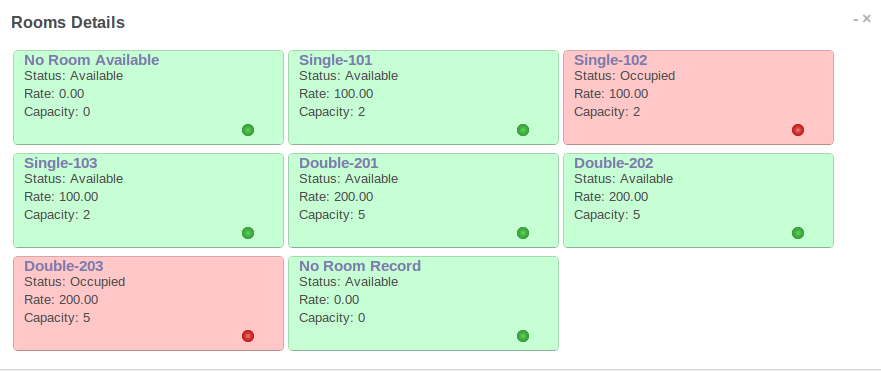881x372 pixels.
Task: Select the No Room Record heading
Action: point(360,266)
